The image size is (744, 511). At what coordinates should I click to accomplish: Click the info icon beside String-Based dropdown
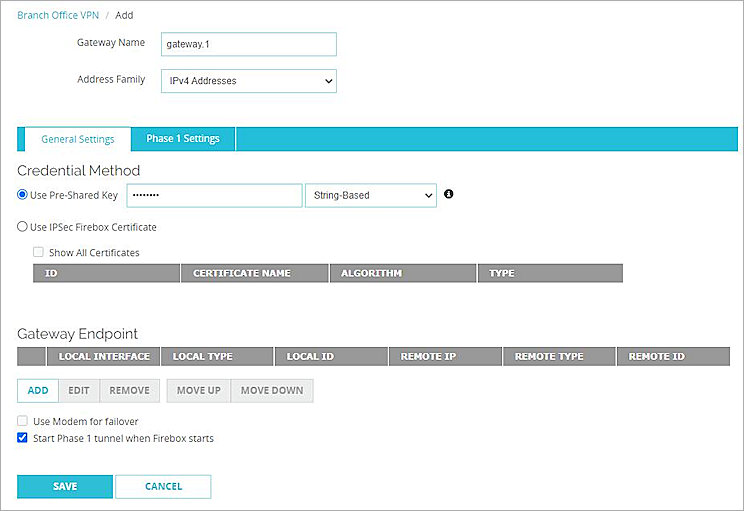pos(448,194)
